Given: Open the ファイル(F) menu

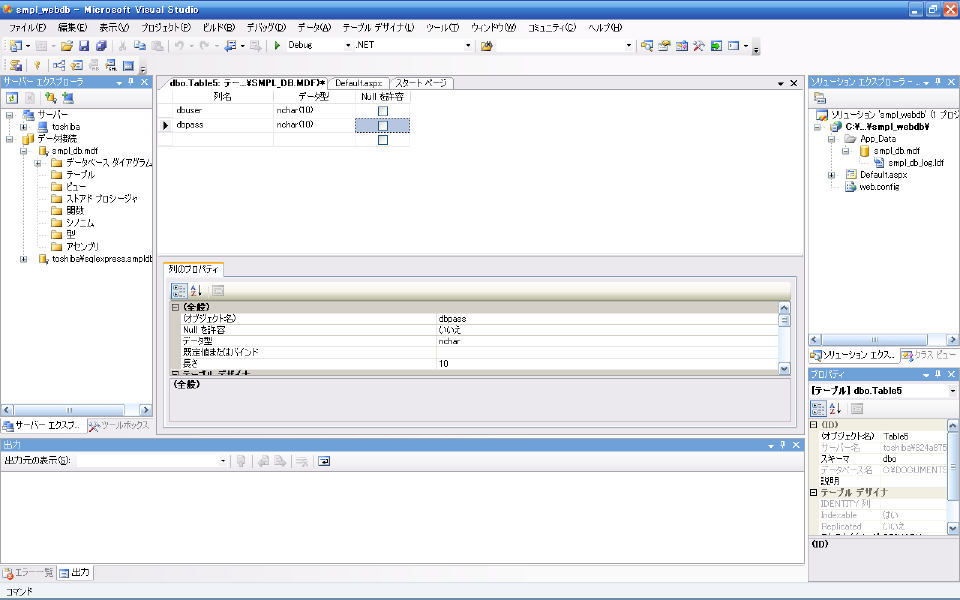Looking at the screenshot, I should [x=28, y=28].
